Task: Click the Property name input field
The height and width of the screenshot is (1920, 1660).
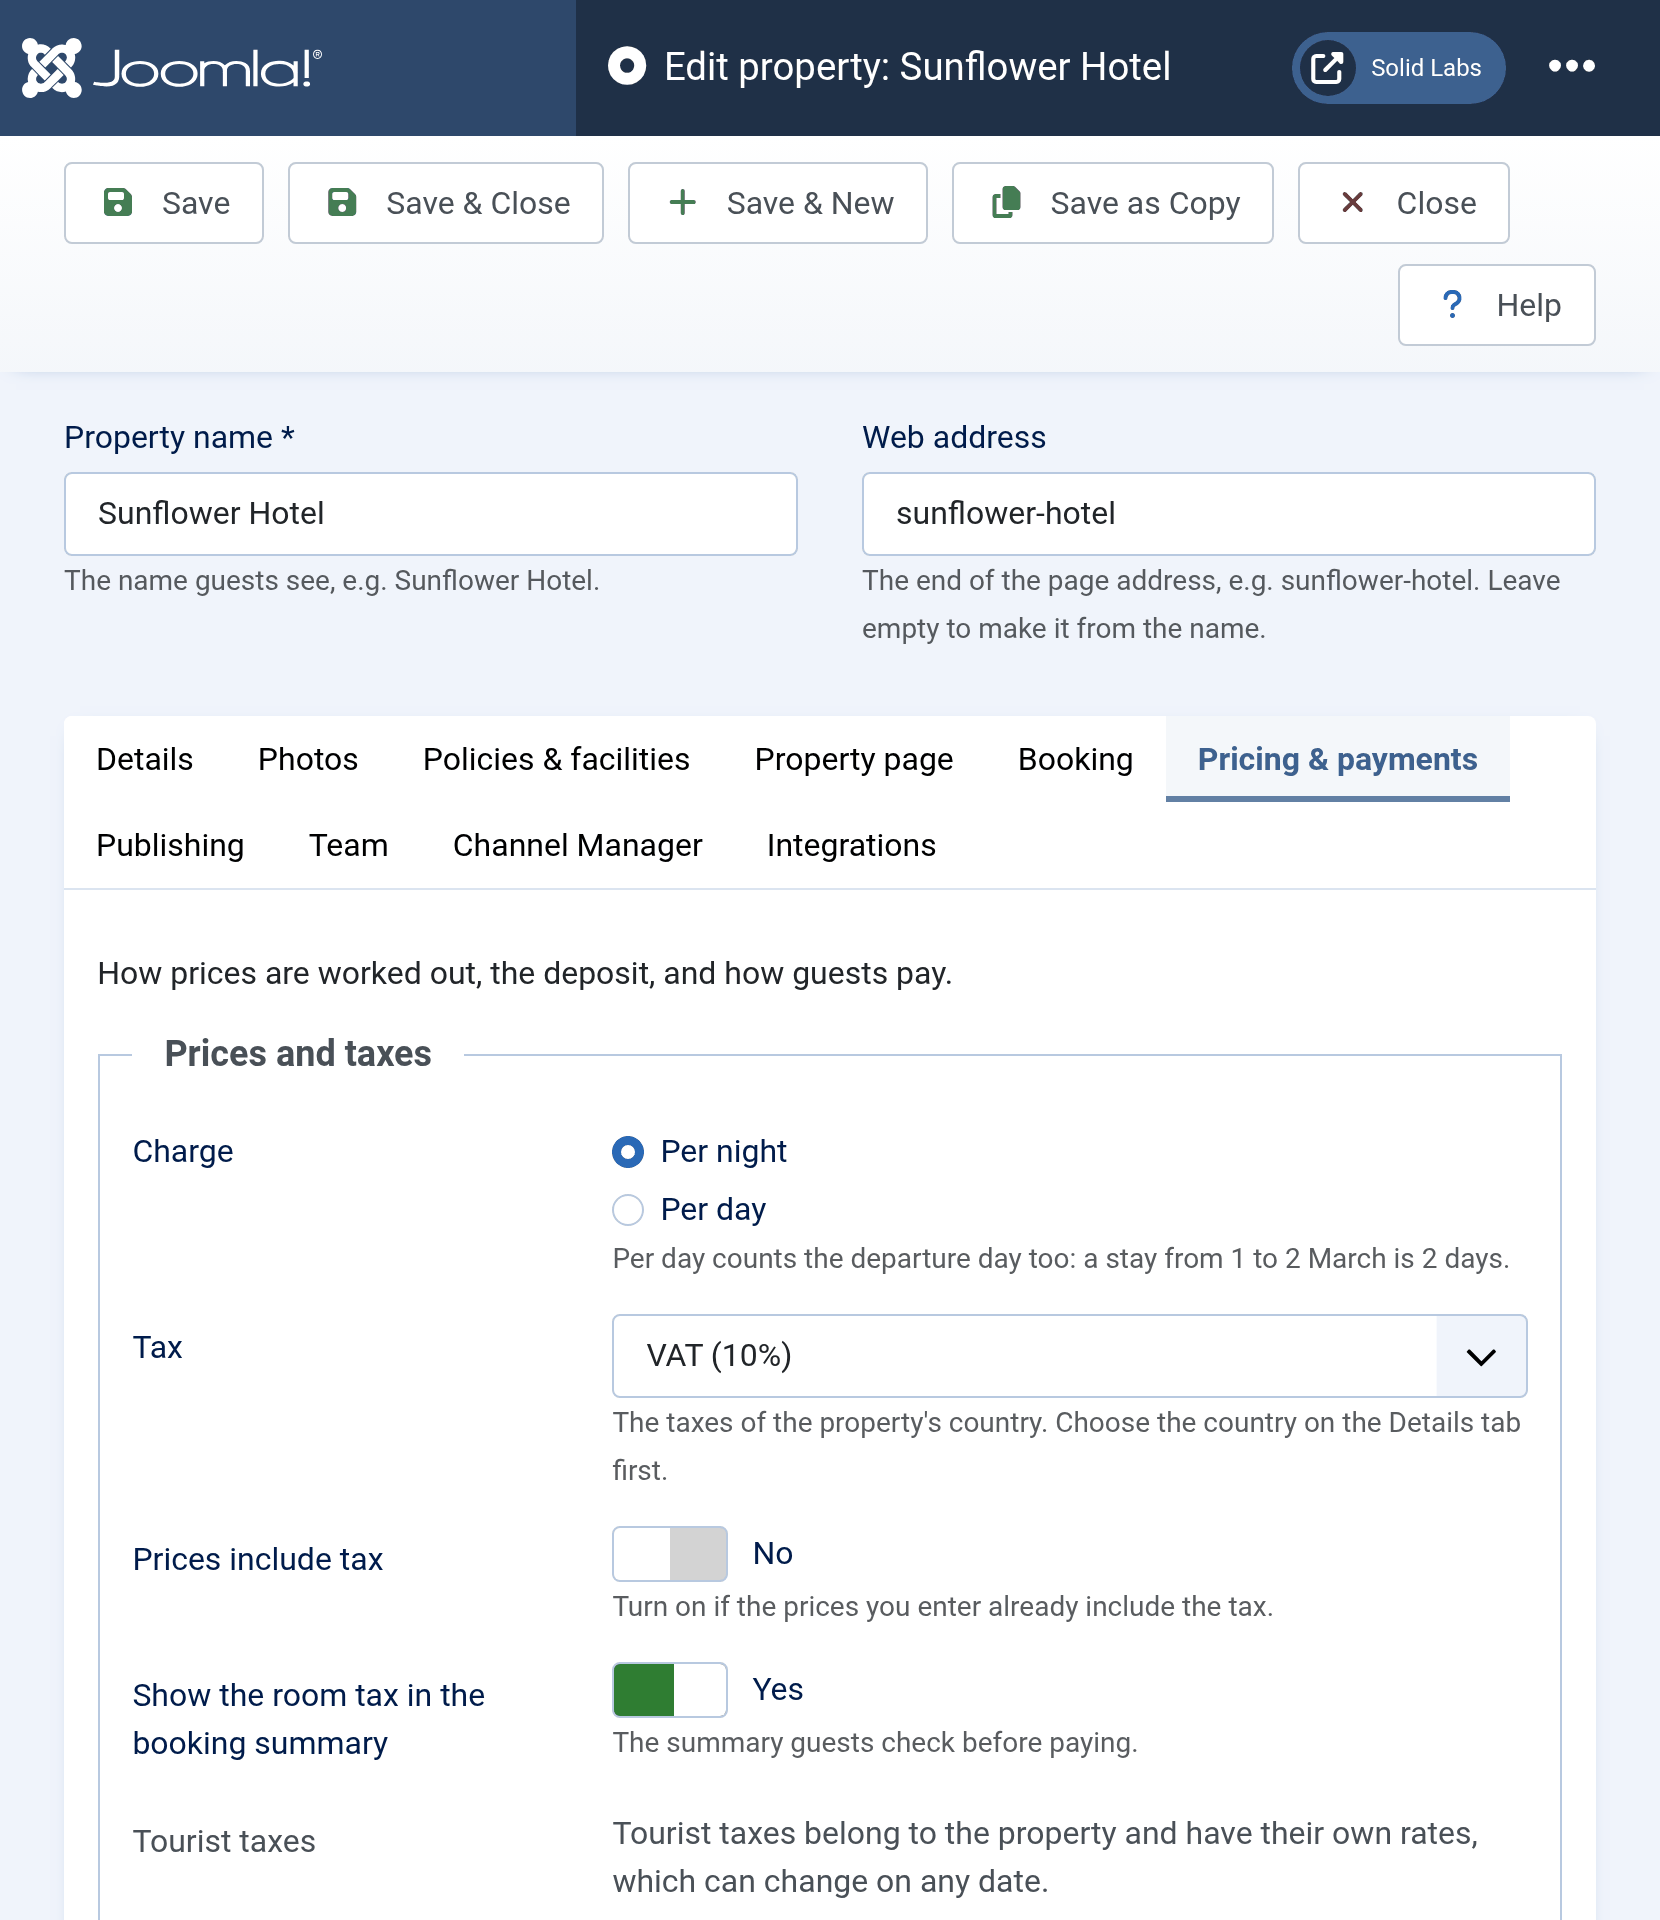Action: (x=431, y=514)
